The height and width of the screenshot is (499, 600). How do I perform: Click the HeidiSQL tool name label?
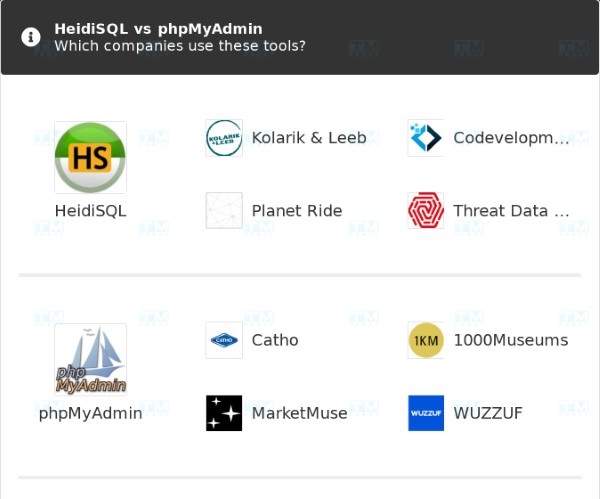point(90,211)
